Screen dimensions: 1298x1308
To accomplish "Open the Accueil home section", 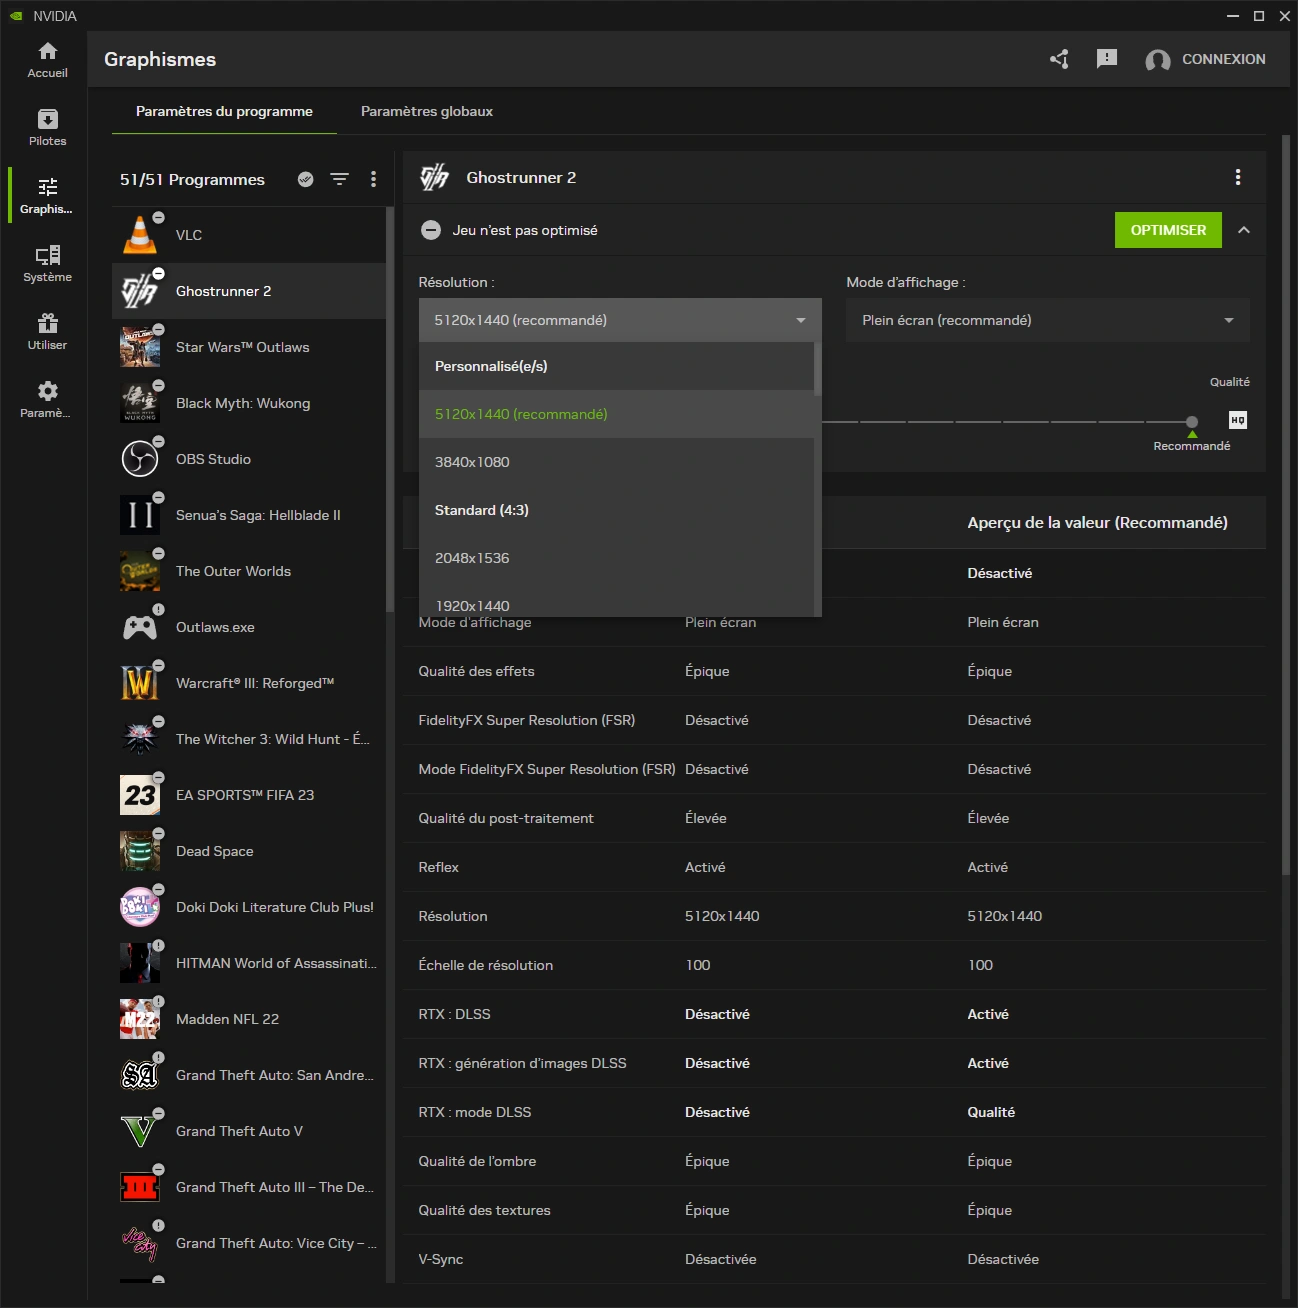I will coord(47,60).
